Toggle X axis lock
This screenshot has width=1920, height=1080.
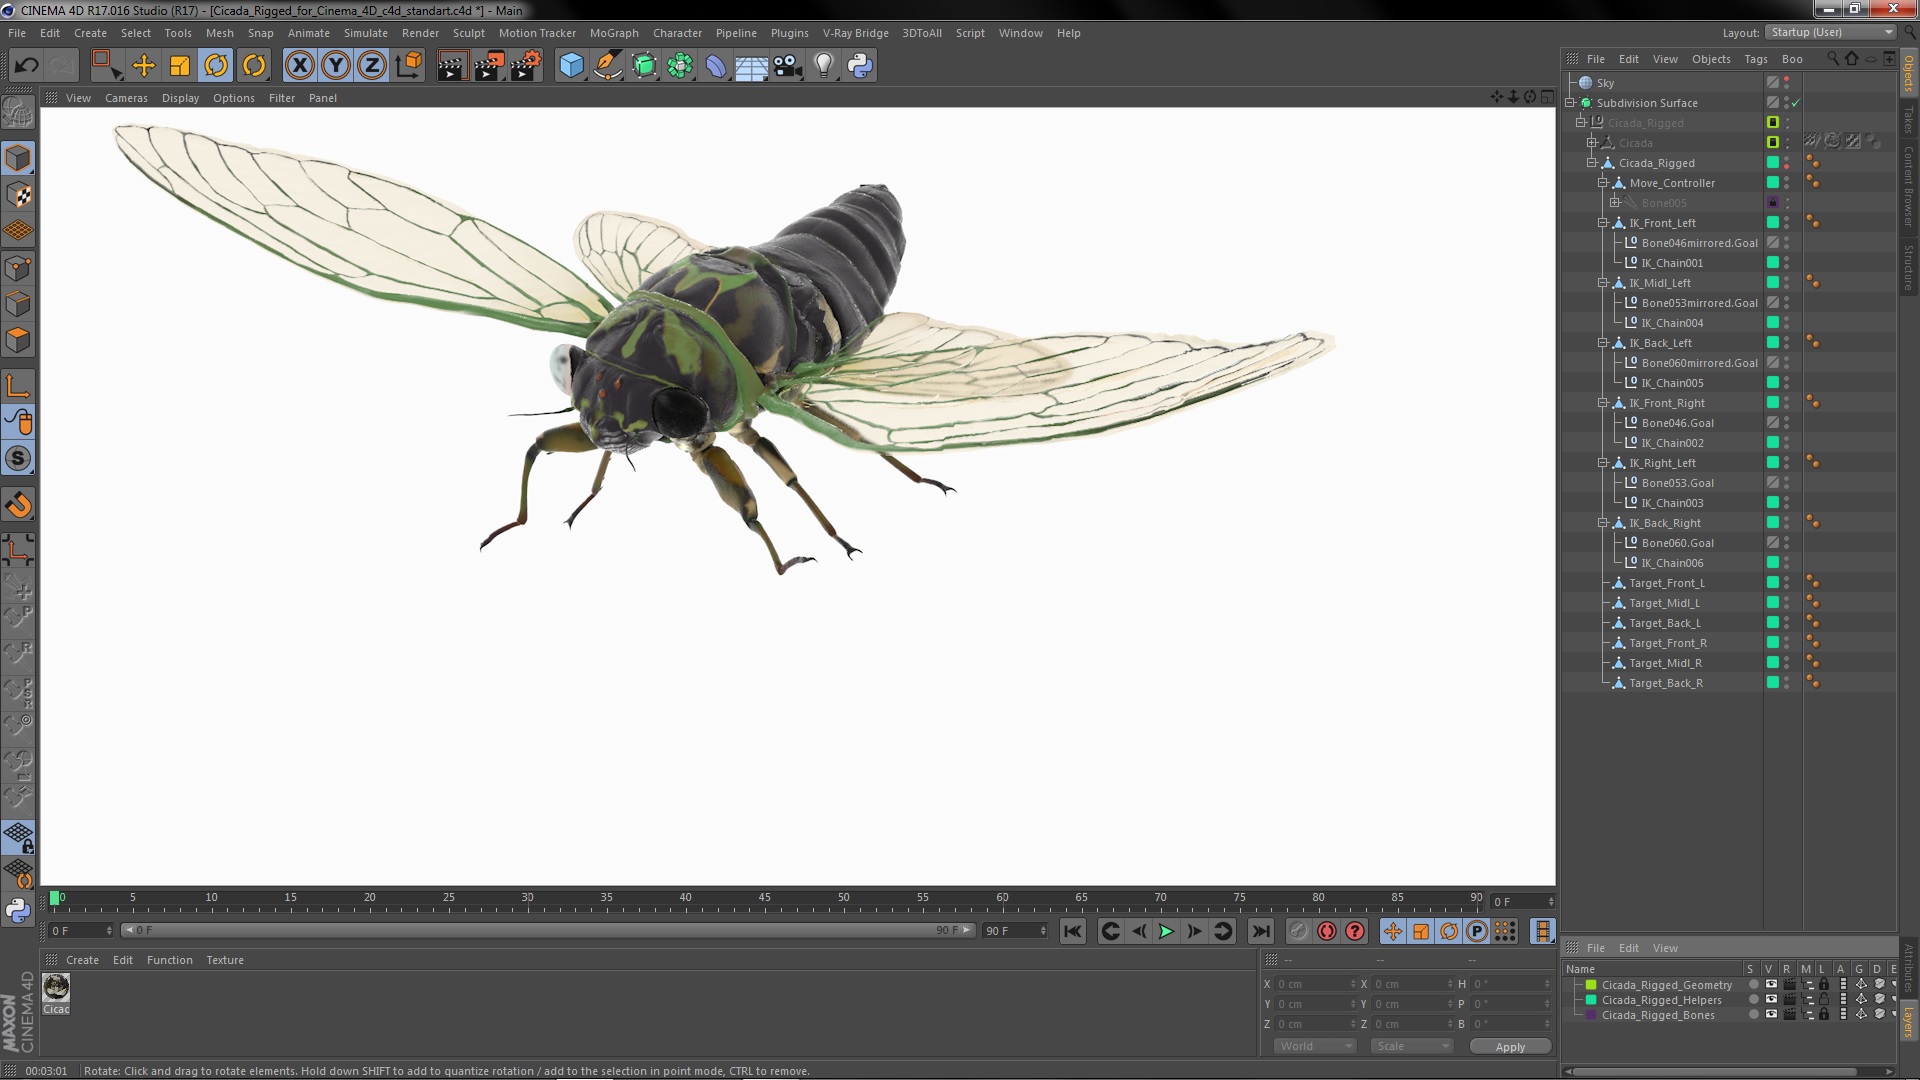[299, 66]
